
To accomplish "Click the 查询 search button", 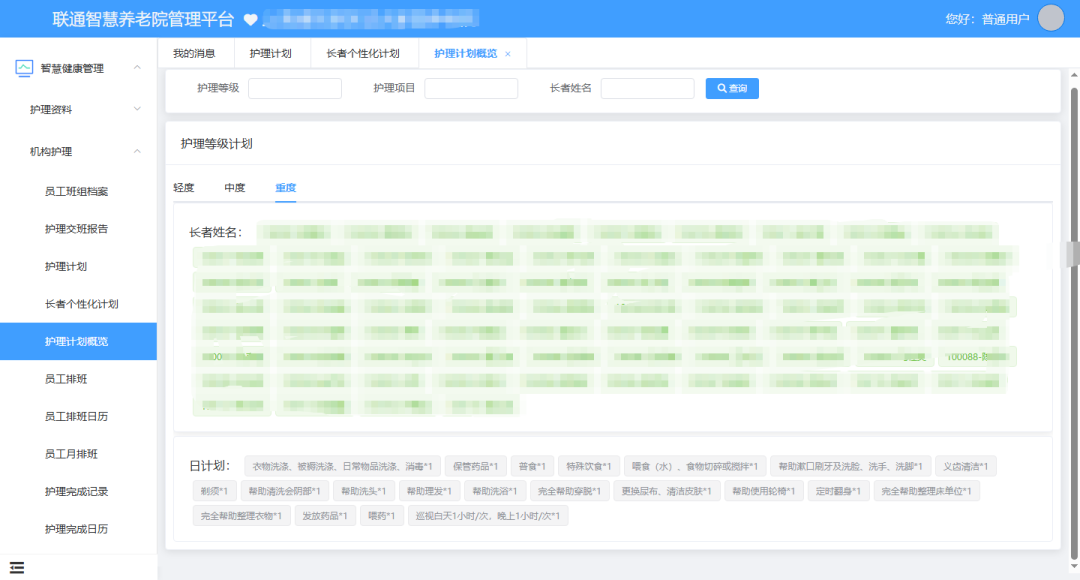I will pyautogui.click(x=730, y=88).
